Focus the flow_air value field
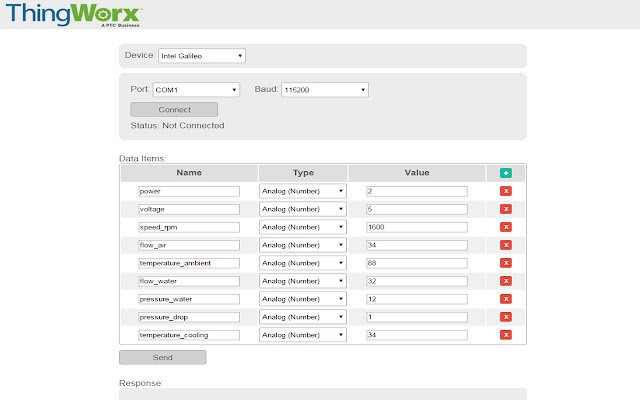This screenshot has height=400, width=640. click(x=417, y=245)
